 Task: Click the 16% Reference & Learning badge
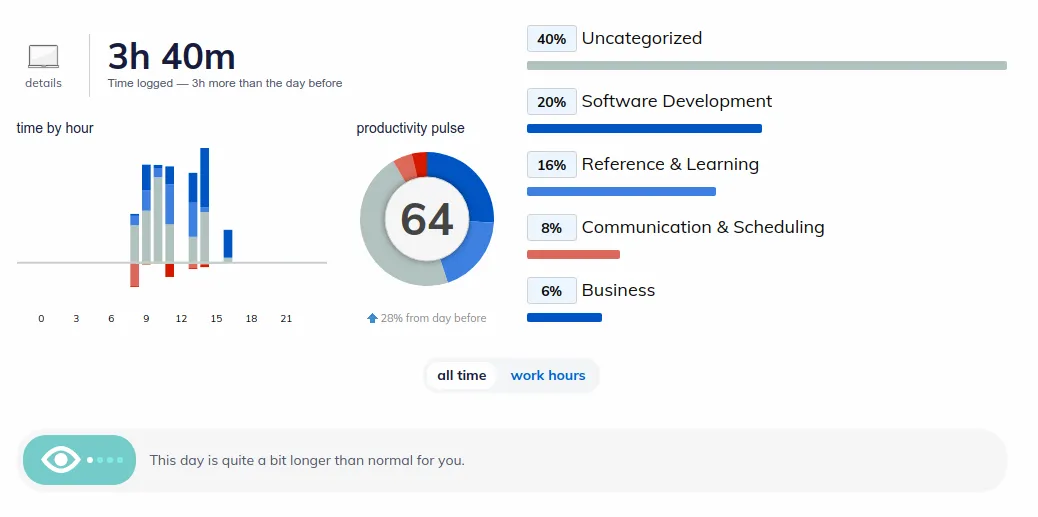tap(552, 165)
